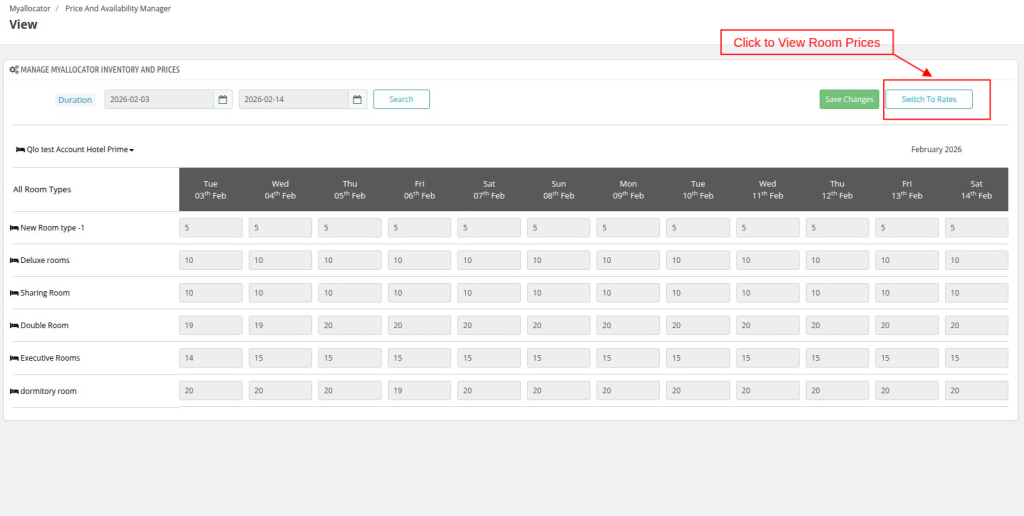This screenshot has height=516, width=1024.
Task: Open calendar picker for end date
Action: pos(358,99)
